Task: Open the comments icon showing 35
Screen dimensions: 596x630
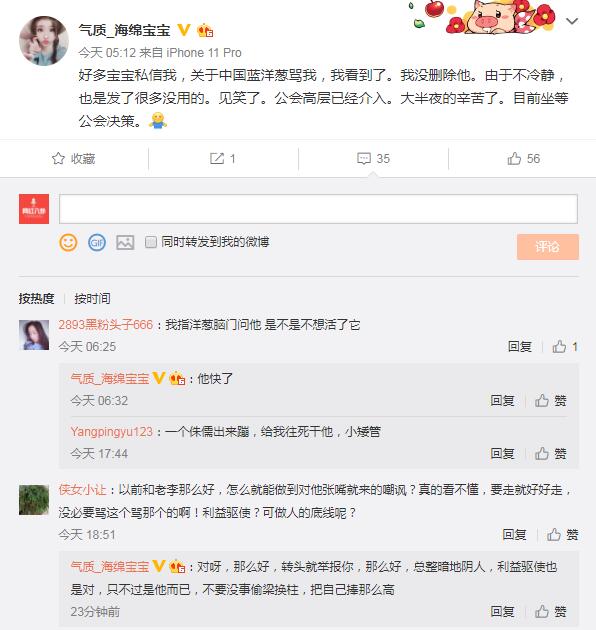Action: point(364,159)
